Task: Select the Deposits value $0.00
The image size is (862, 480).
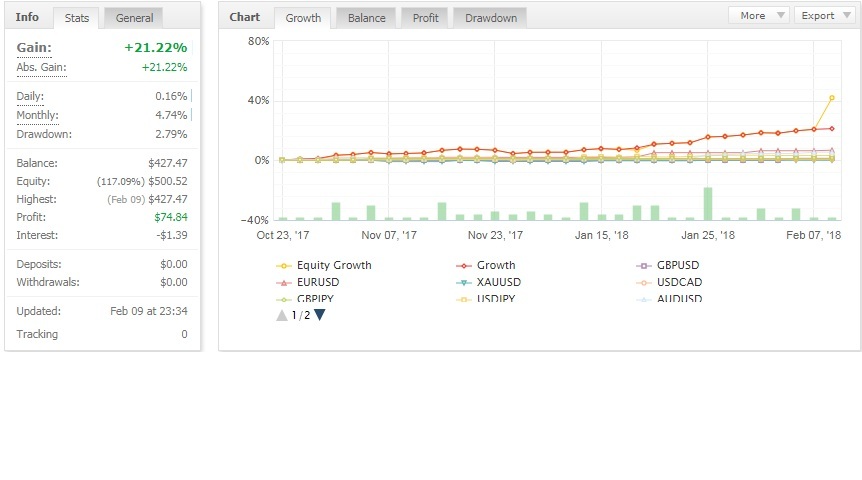Action: (x=174, y=264)
